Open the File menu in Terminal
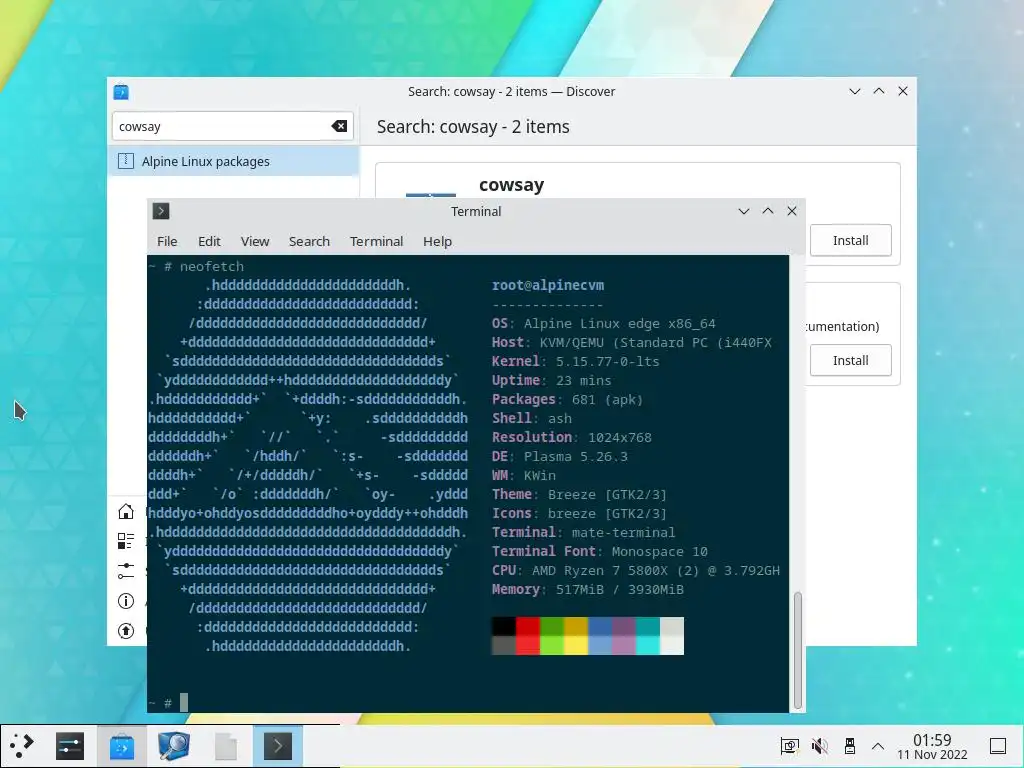The image size is (1024, 768). pyautogui.click(x=167, y=242)
